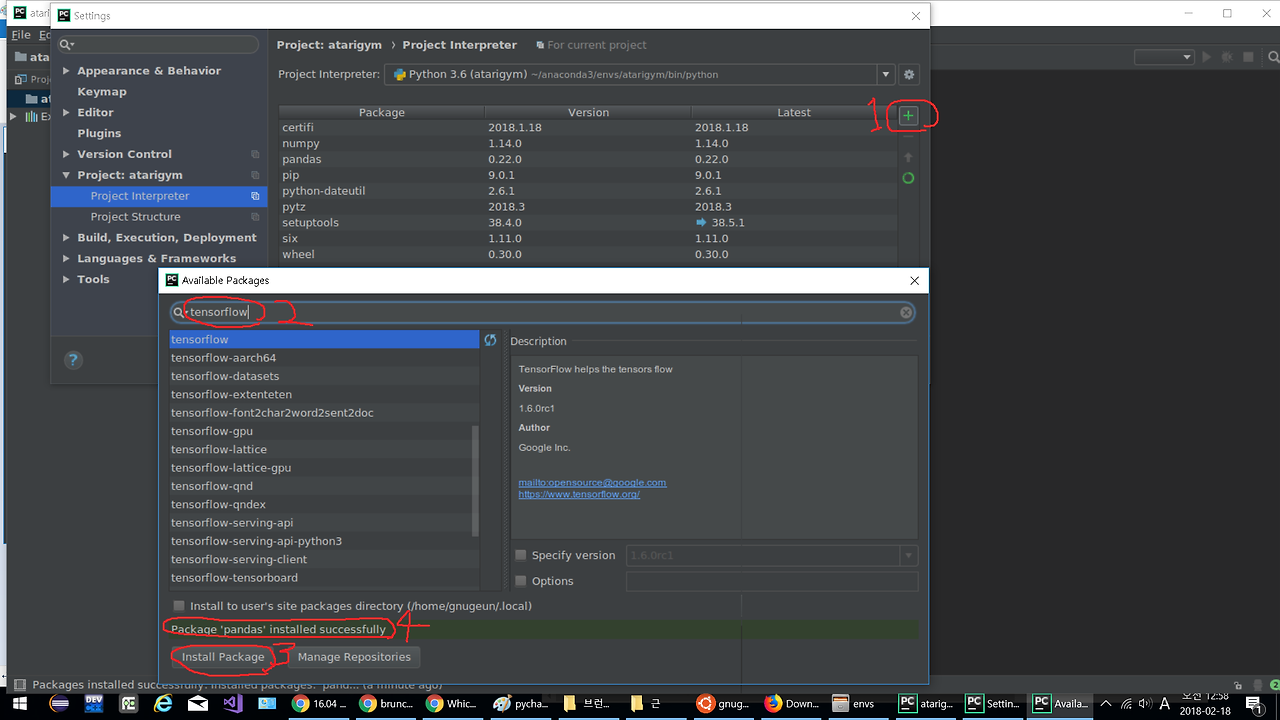Open Chrome window titled 16.04
The height and width of the screenshot is (720, 1280).
[x=320, y=703]
